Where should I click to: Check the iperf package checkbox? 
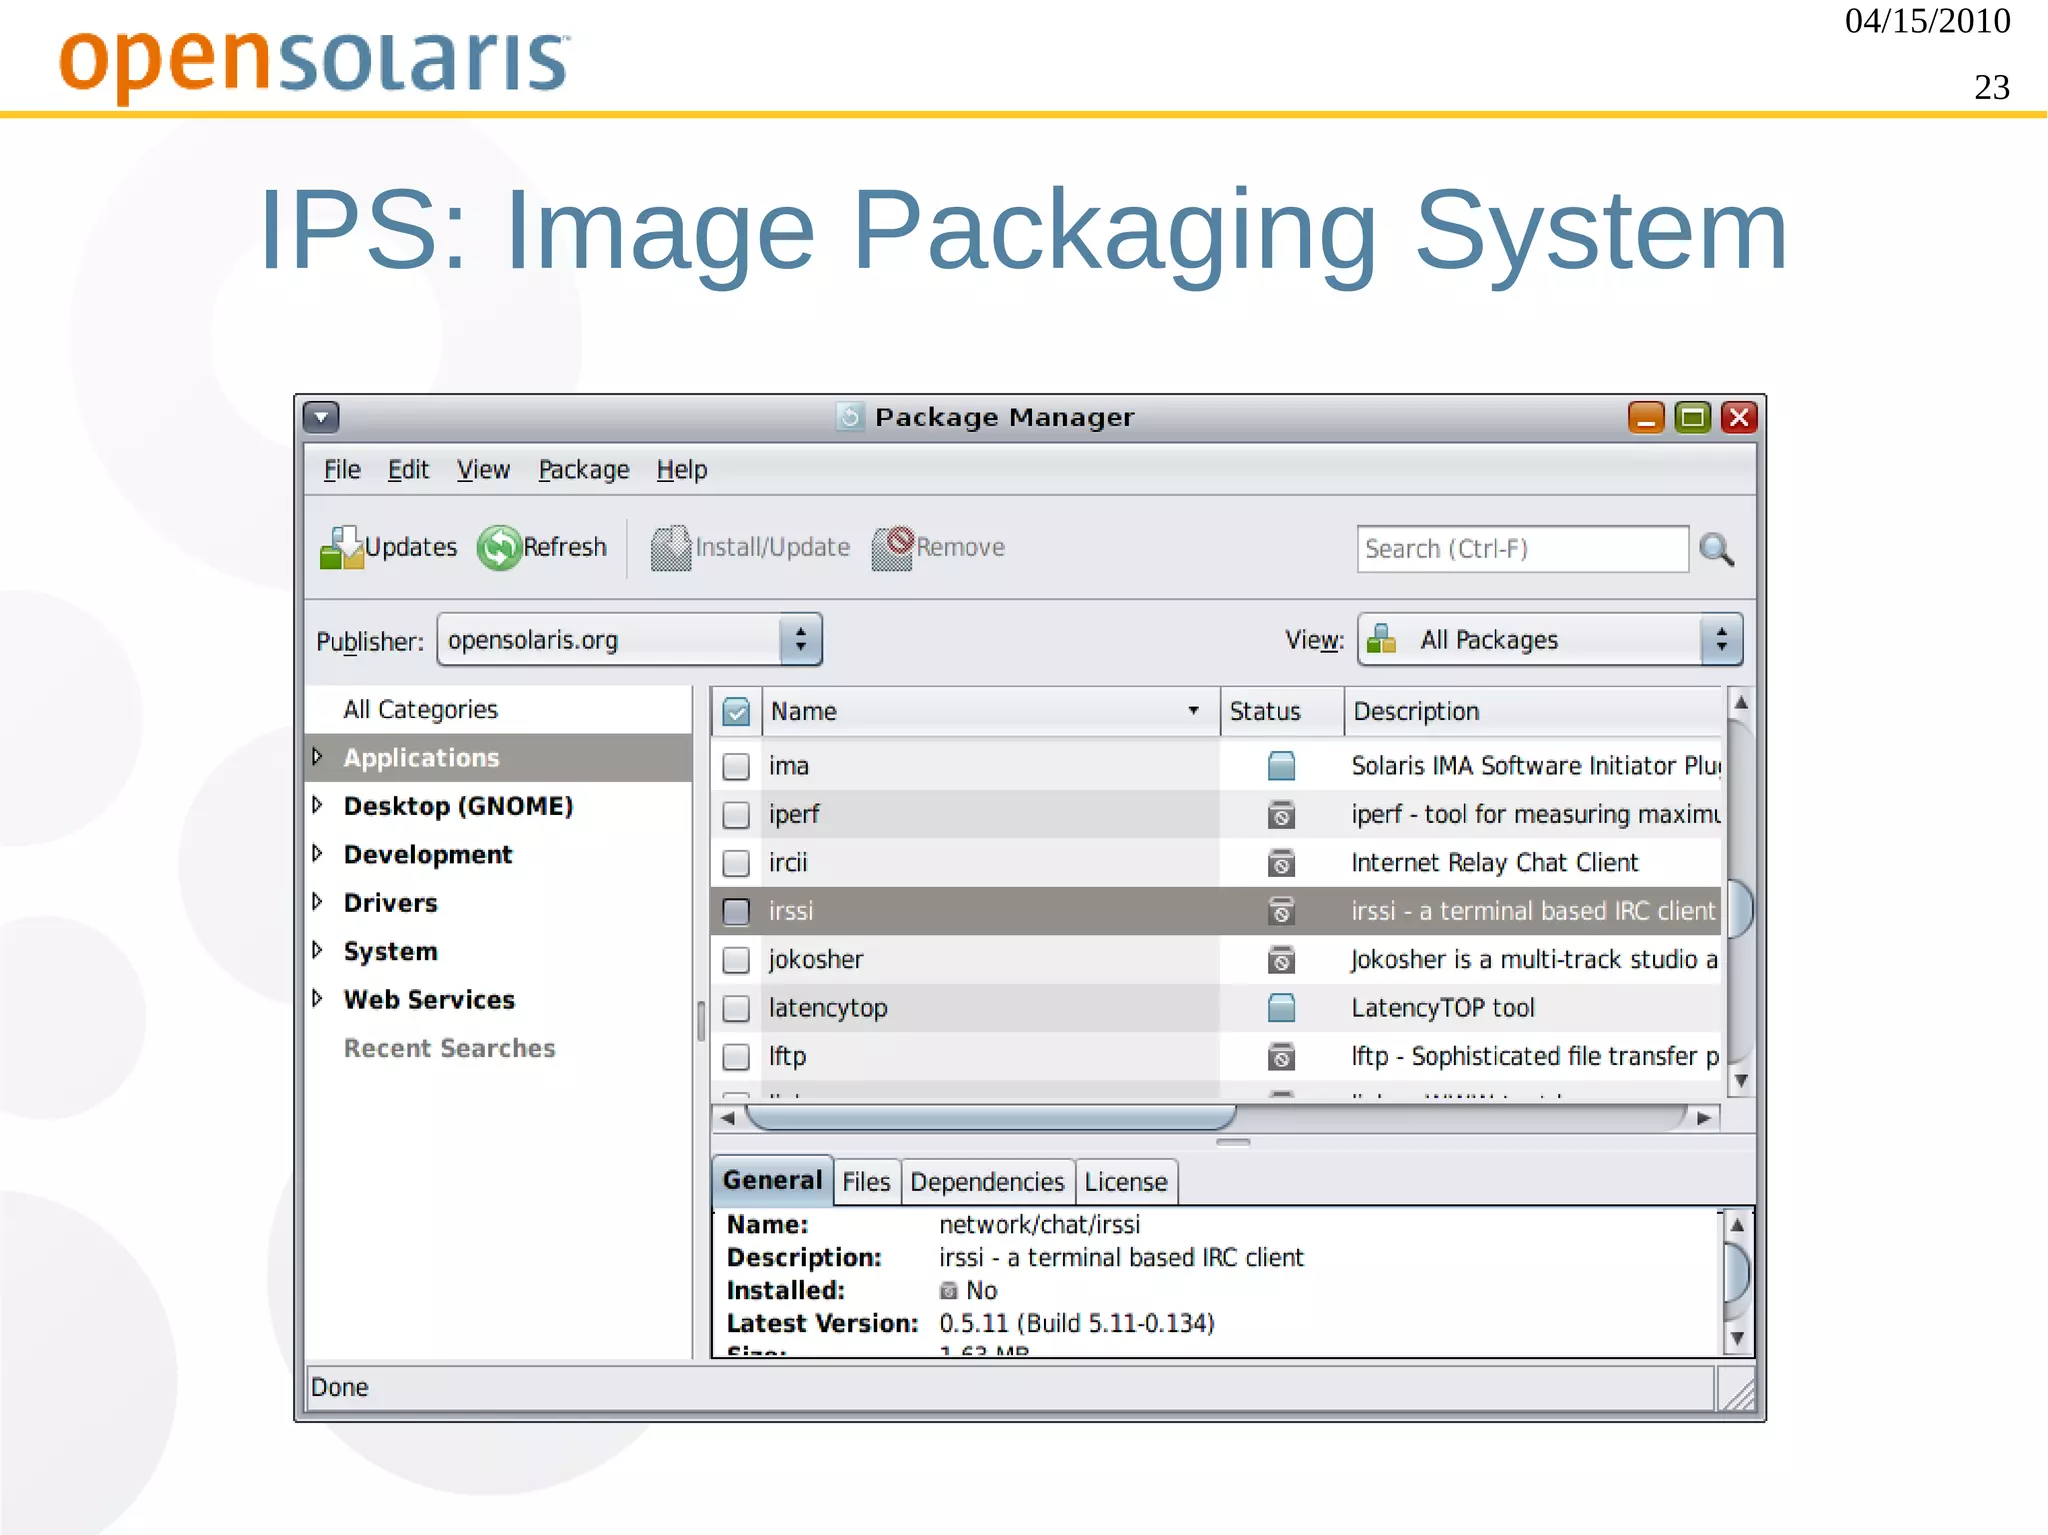[736, 814]
